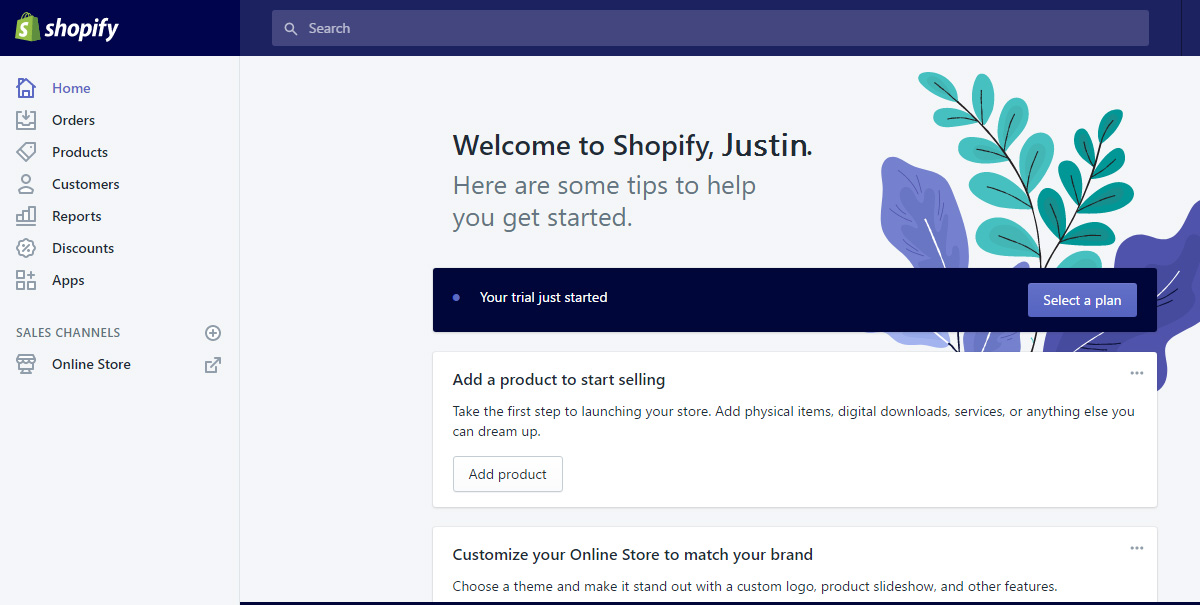Click into the Search field
1200x605 pixels.
pos(710,28)
